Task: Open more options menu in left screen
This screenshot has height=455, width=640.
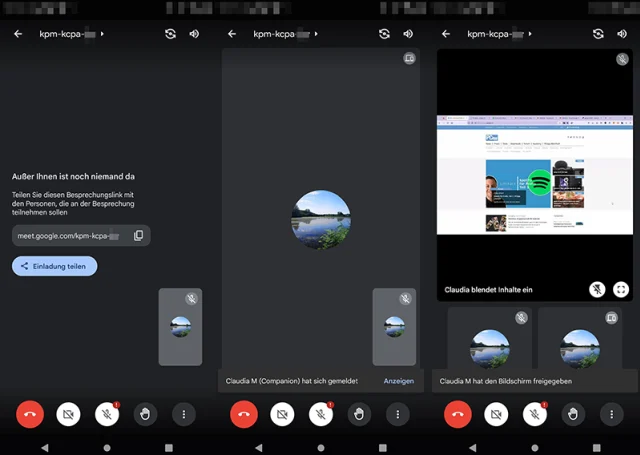Action: point(184,414)
